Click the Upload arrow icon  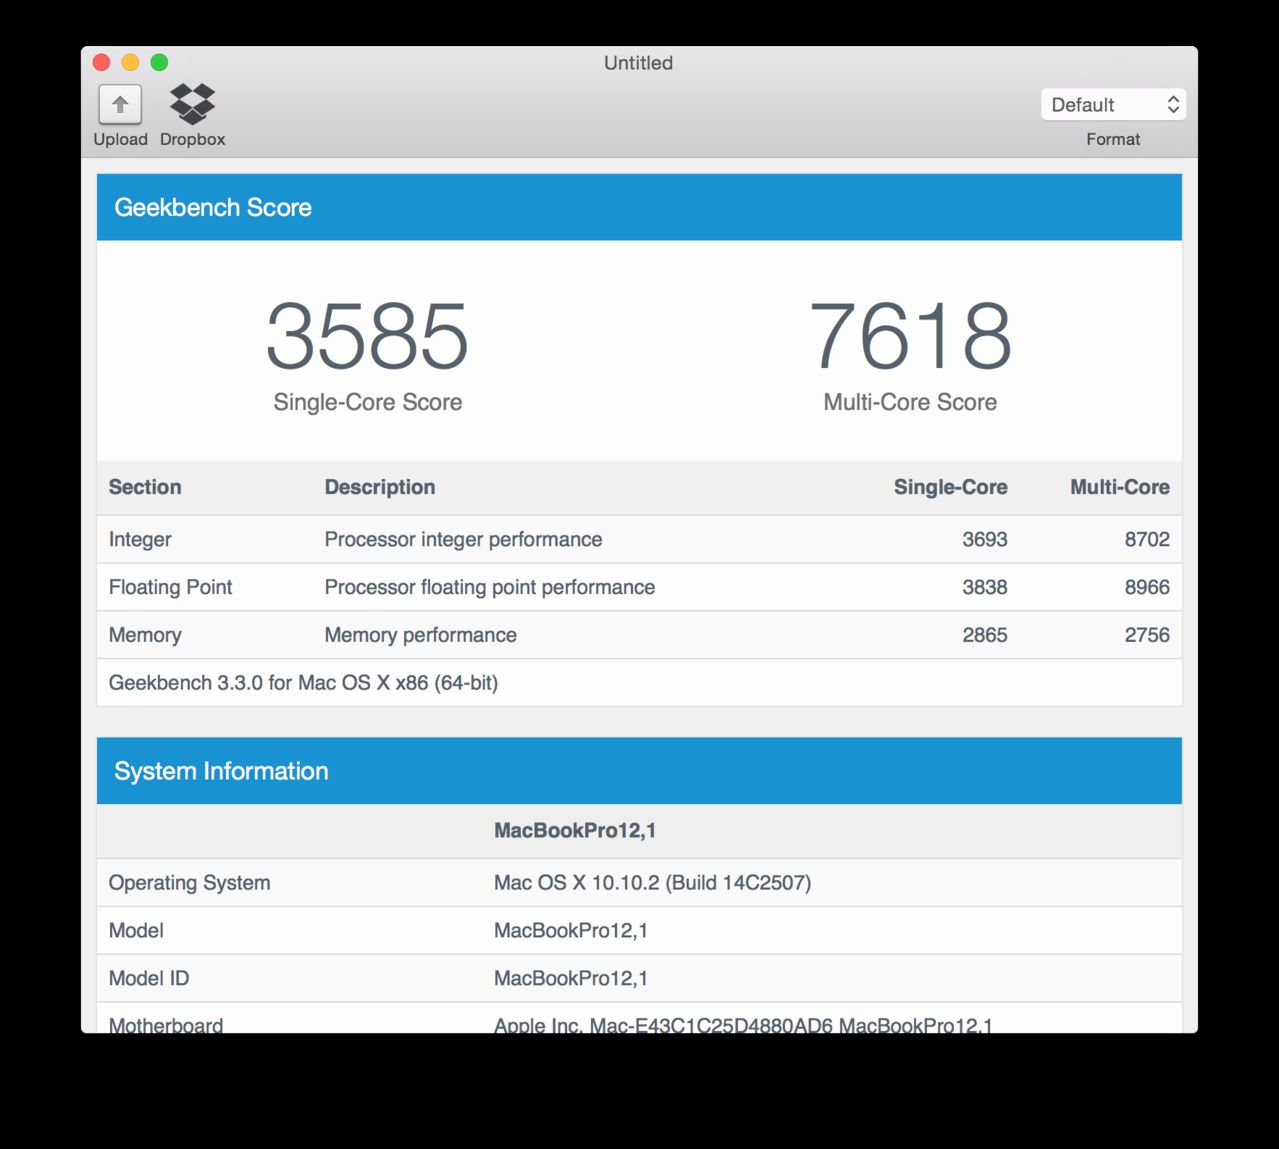120,104
